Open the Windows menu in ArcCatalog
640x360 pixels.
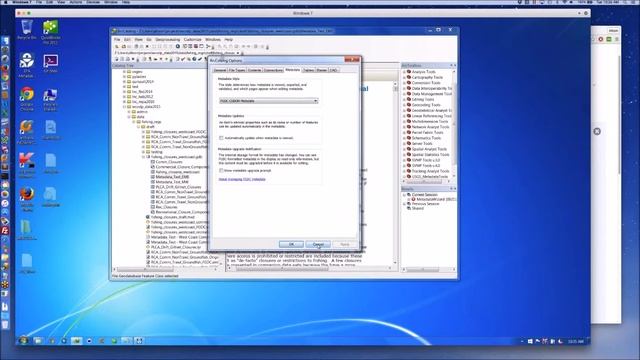213,40
